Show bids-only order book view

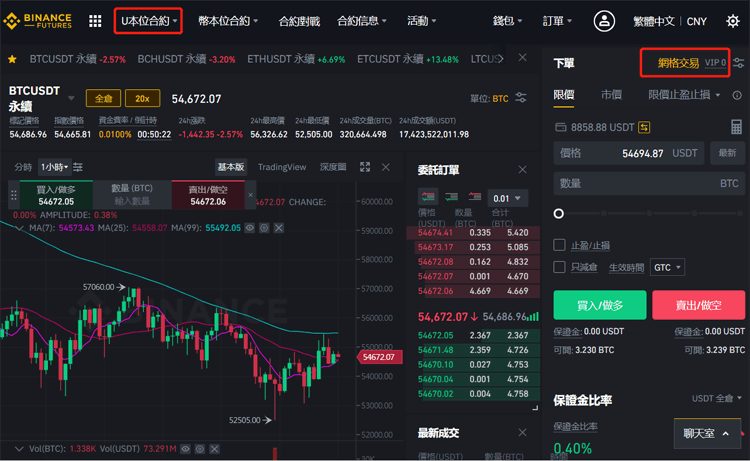pyautogui.click(x=451, y=197)
